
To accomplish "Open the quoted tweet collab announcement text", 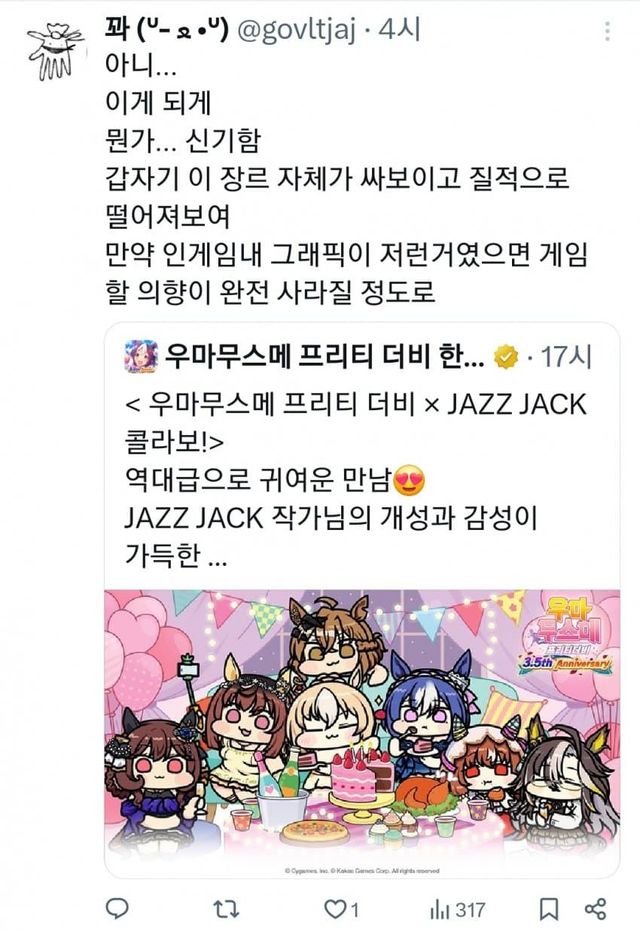I will [x=356, y=478].
